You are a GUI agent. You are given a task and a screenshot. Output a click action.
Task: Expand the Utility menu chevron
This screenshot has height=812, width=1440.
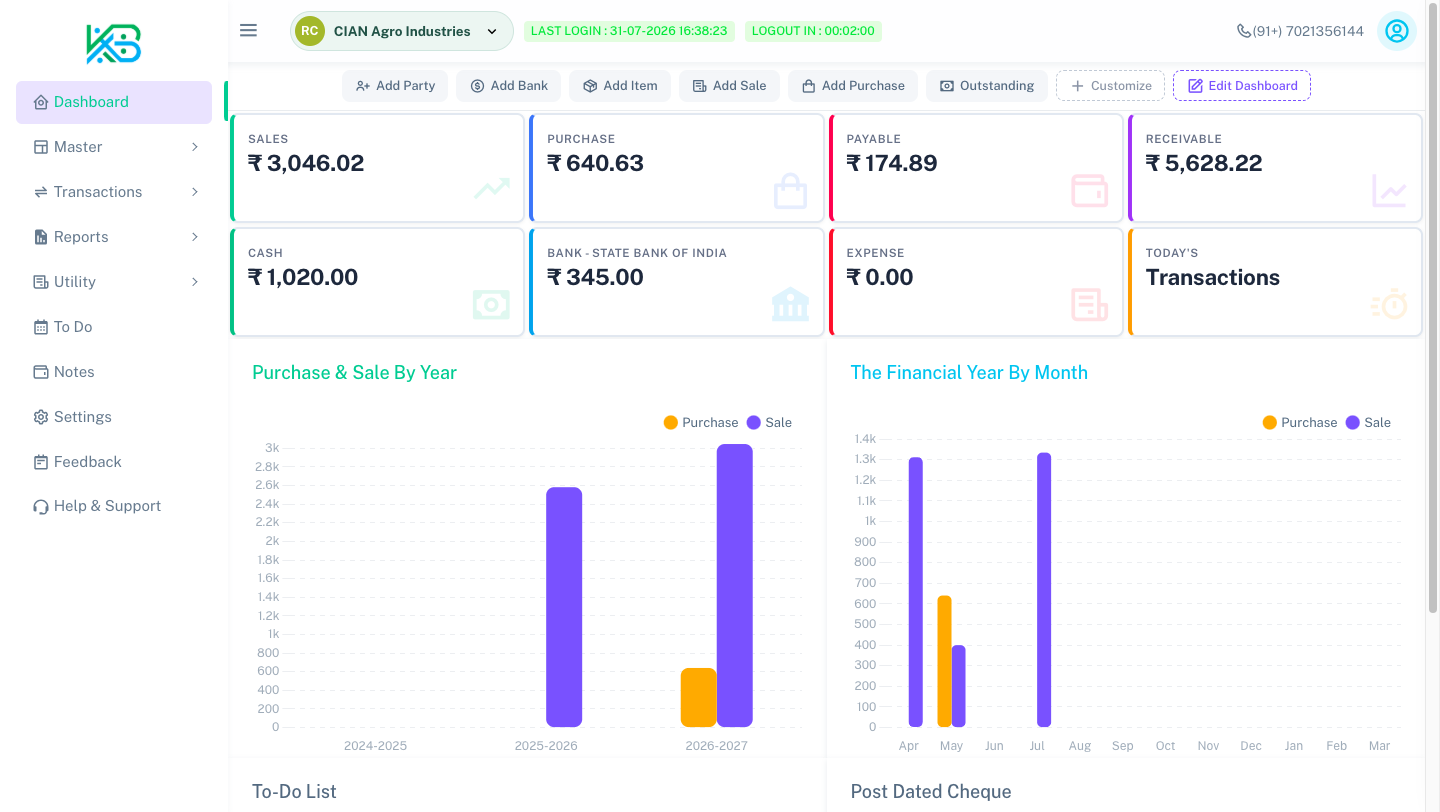point(194,282)
